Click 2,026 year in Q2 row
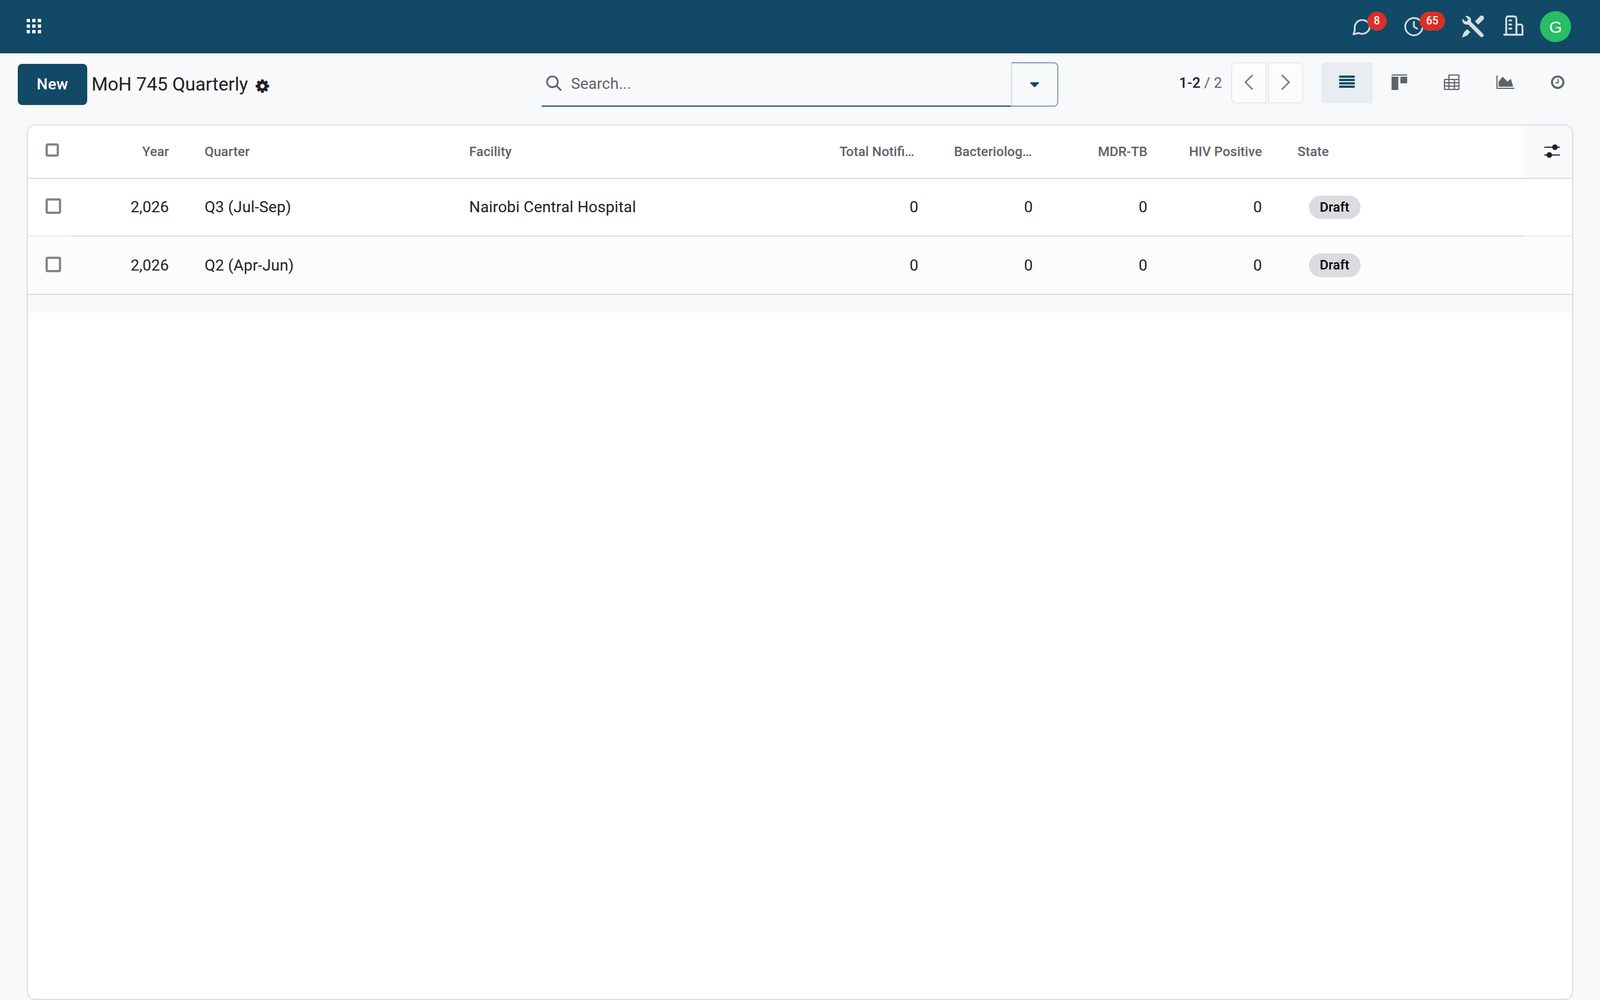This screenshot has width=1600, height=1000. click(149, 265)
